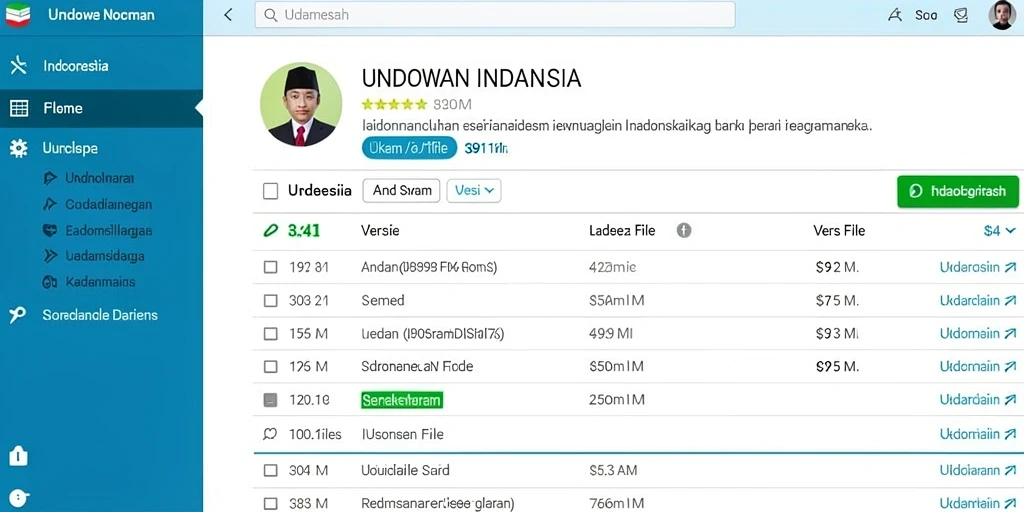Click the chat icon in top bar
This screenshot has height=512, width=1024.
961,15
